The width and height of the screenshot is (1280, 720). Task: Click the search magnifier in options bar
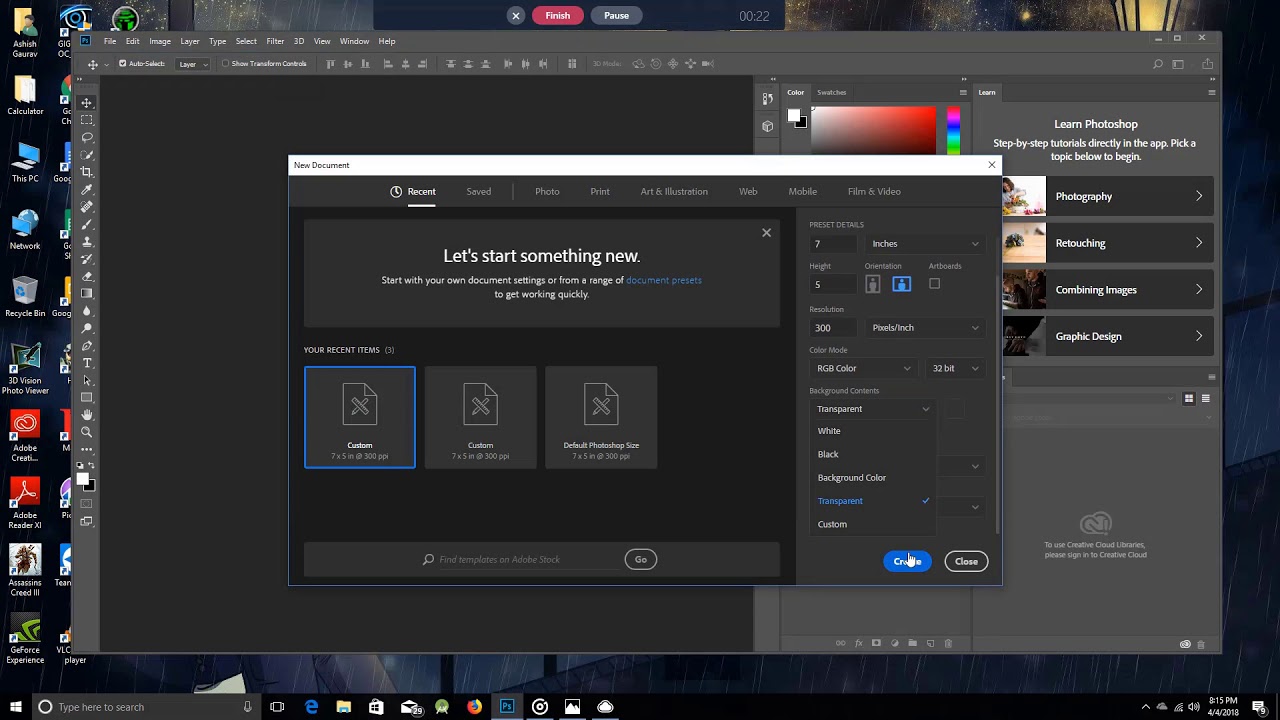click(1158, 64)
